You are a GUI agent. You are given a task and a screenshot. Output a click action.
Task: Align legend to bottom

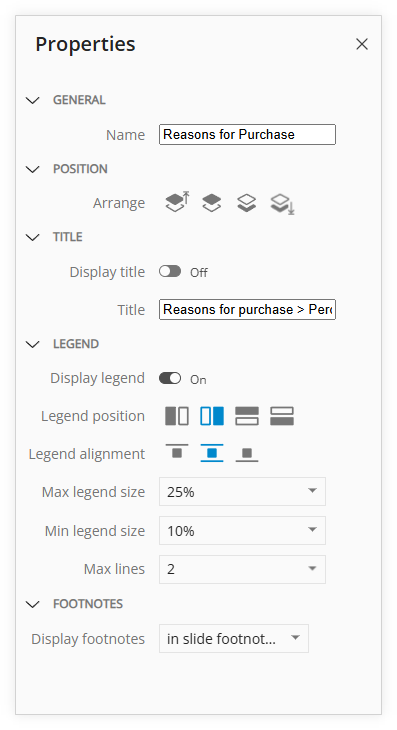(x=247, y=453)
